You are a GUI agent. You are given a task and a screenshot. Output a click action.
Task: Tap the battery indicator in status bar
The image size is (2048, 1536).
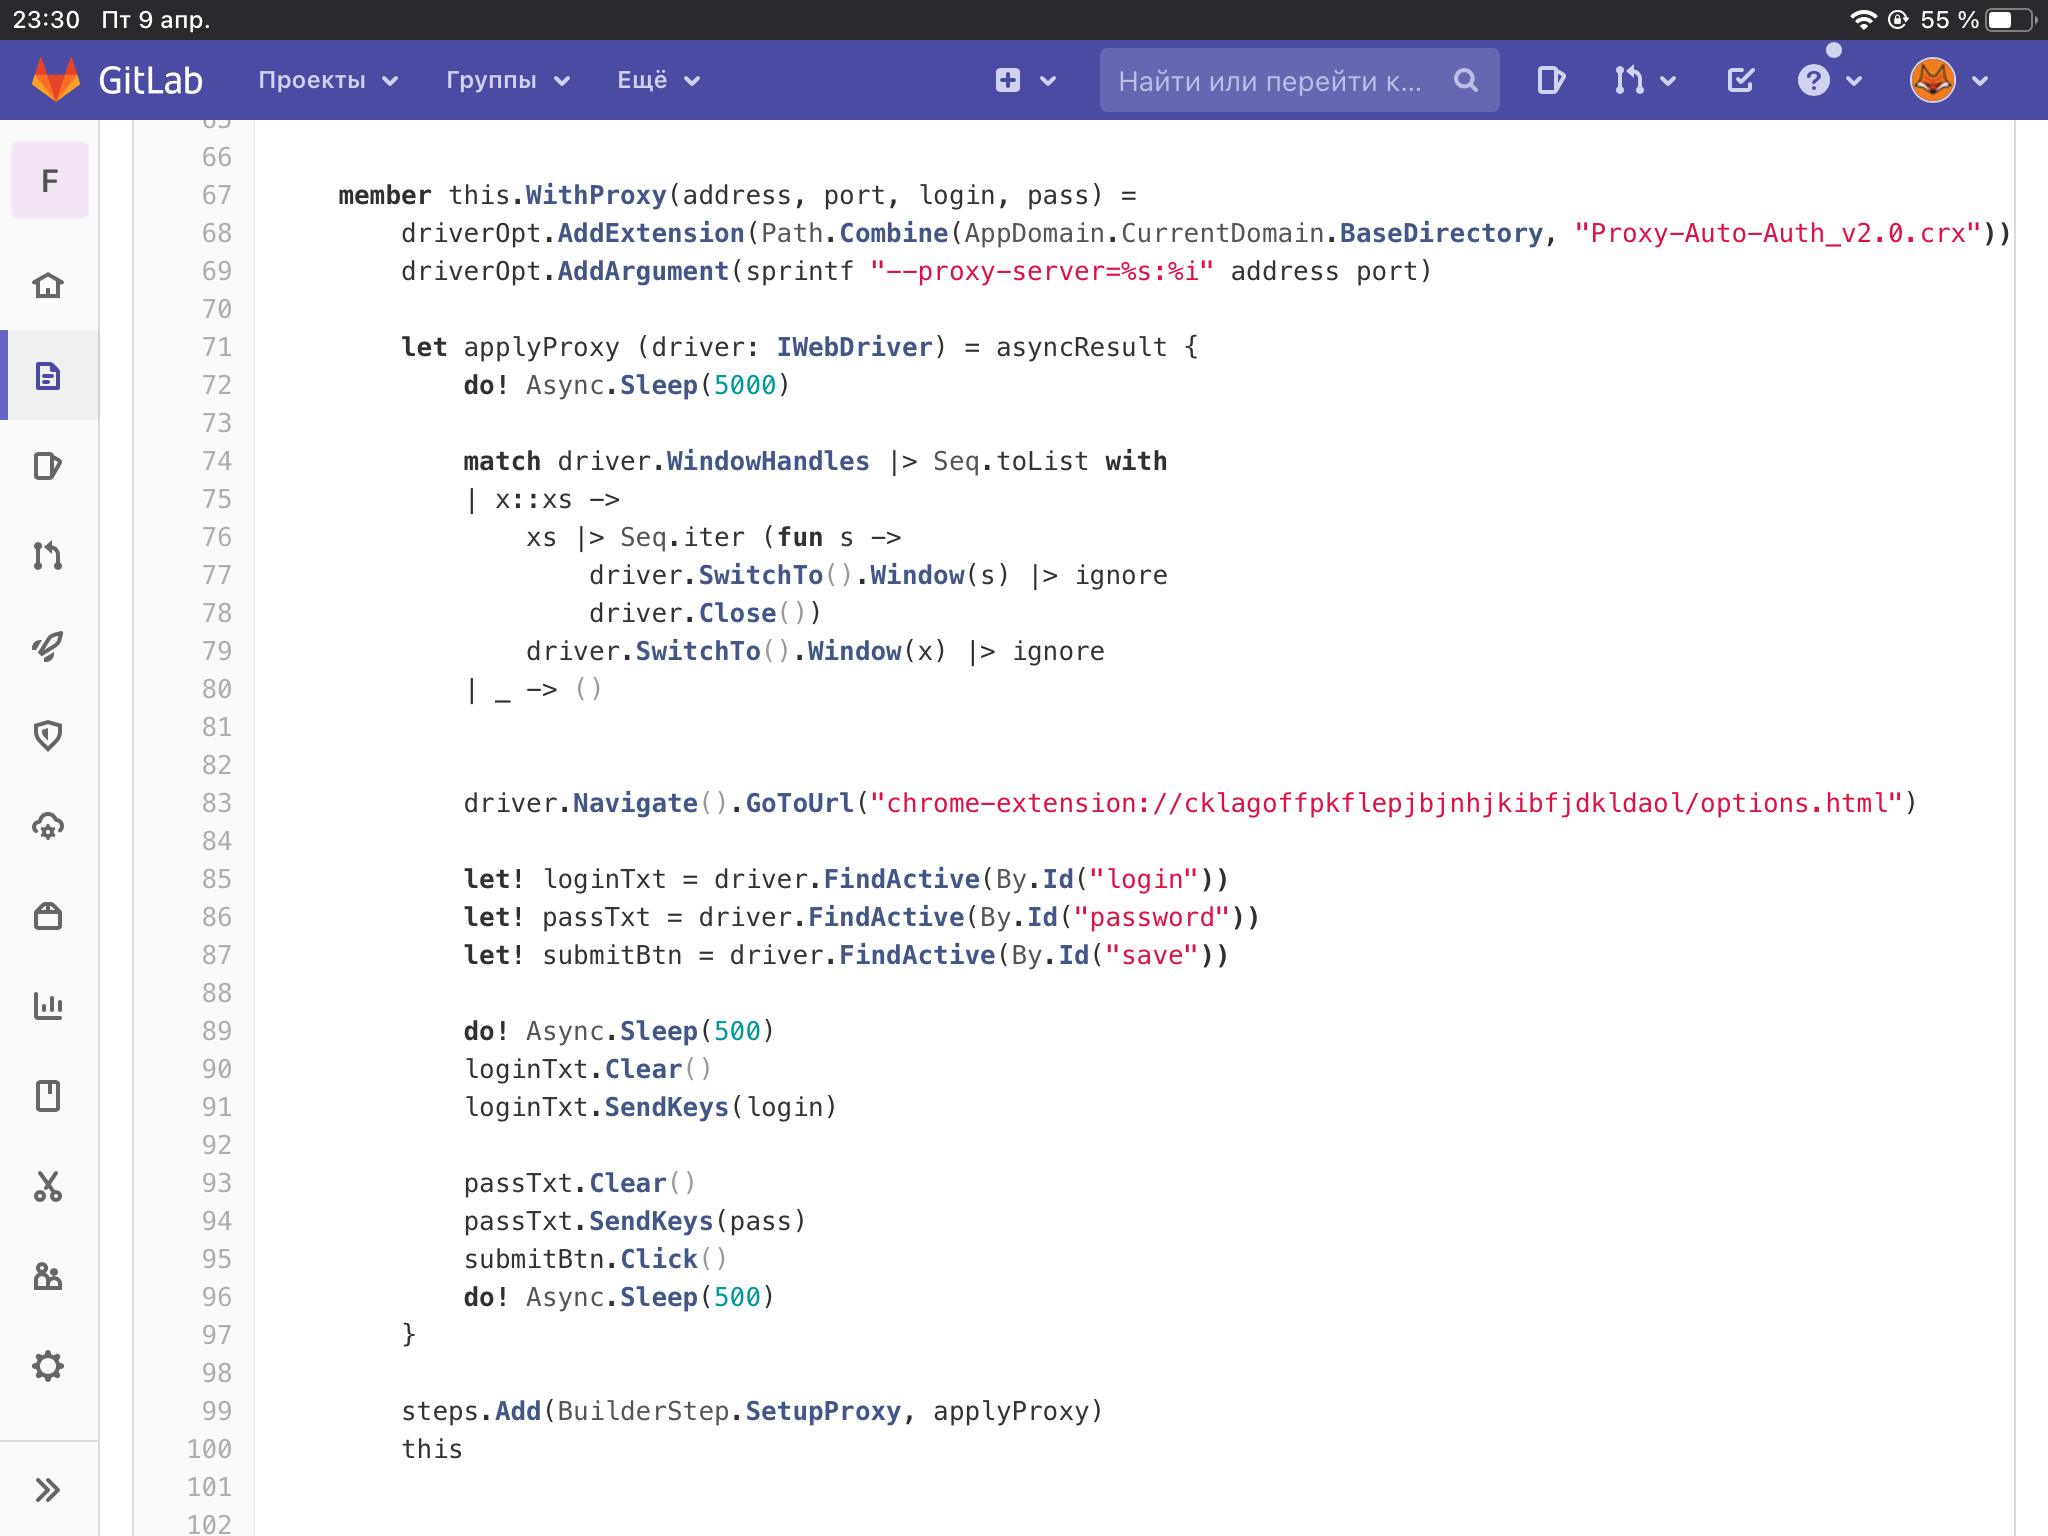[x=2012, y=20]
